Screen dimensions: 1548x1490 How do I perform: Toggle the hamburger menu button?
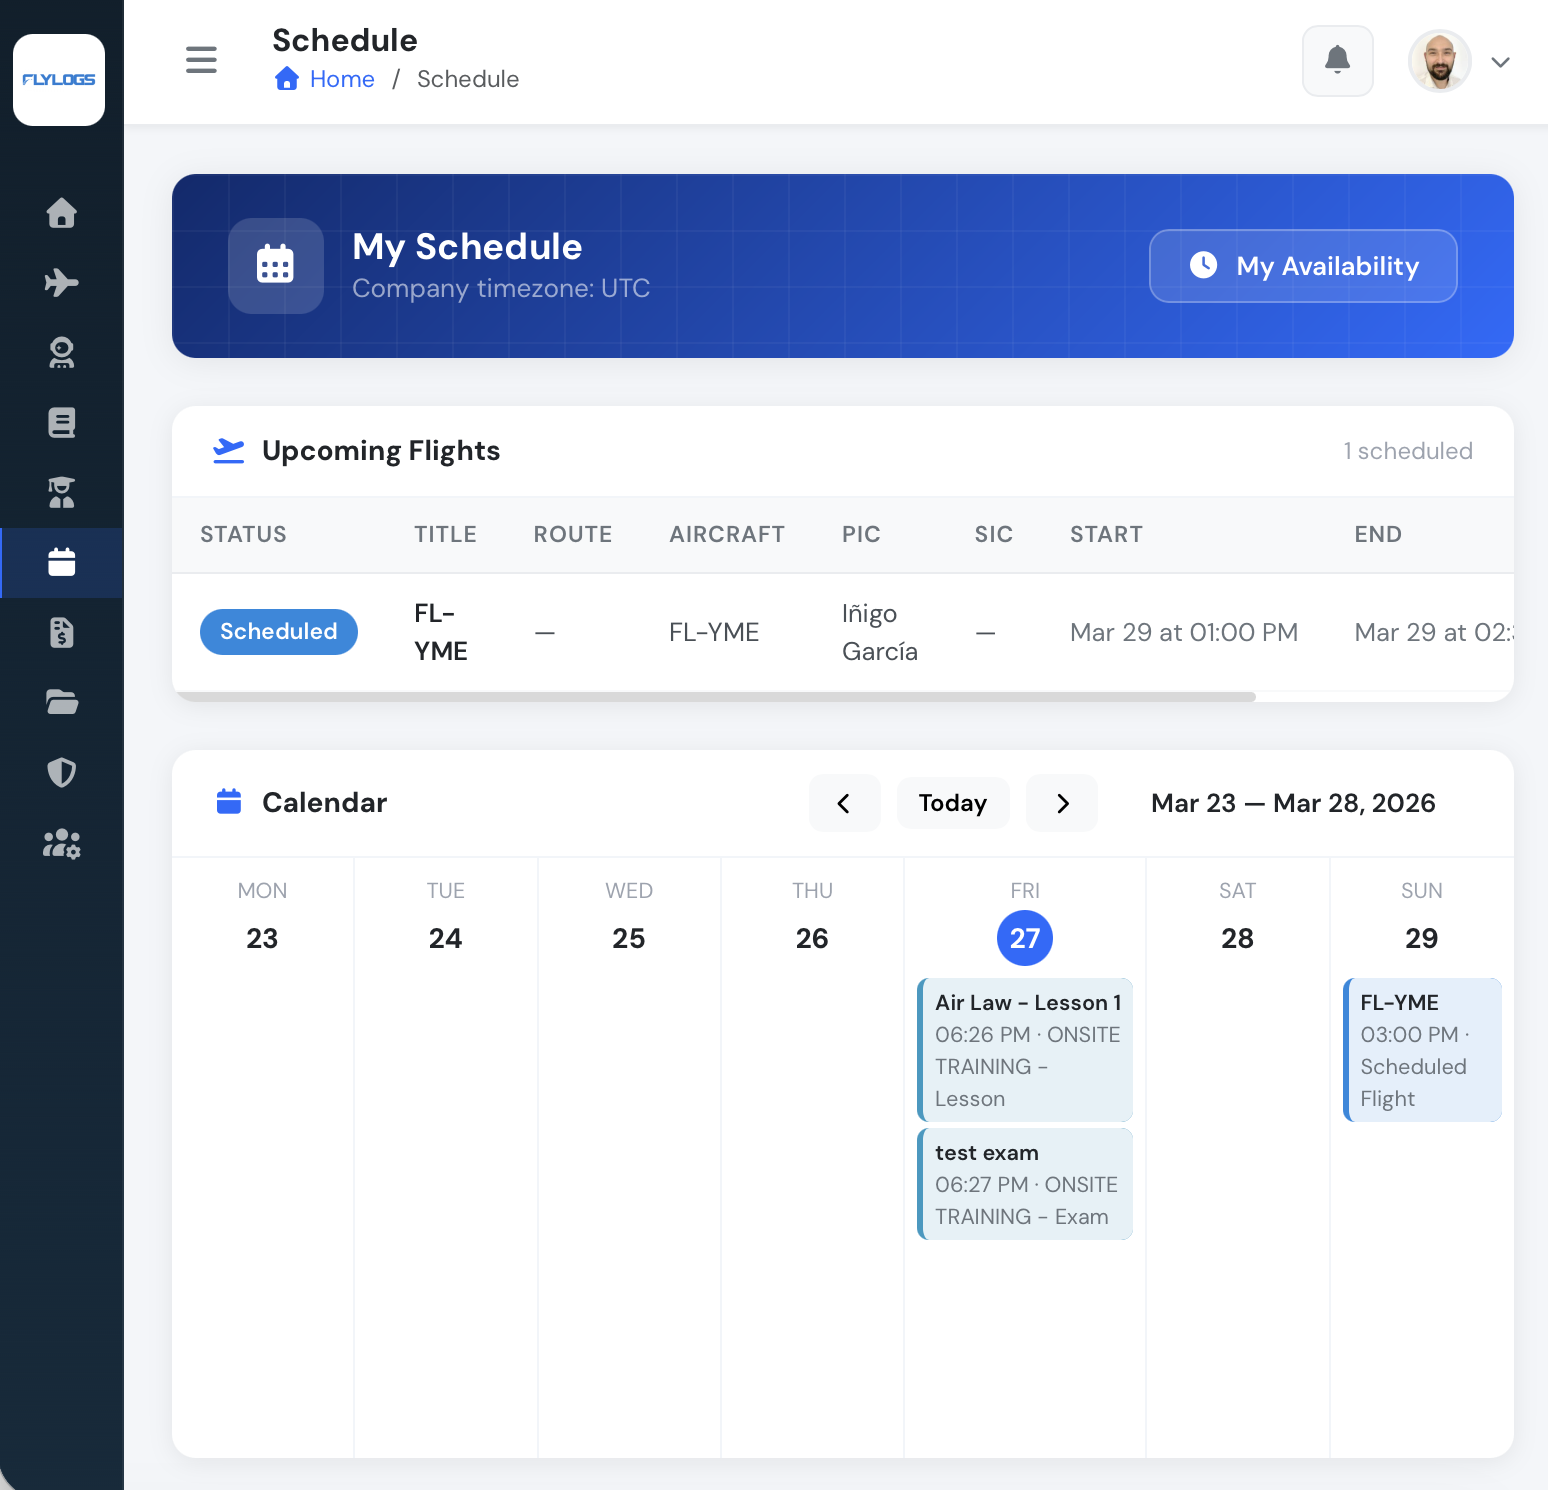click(201, 60)
